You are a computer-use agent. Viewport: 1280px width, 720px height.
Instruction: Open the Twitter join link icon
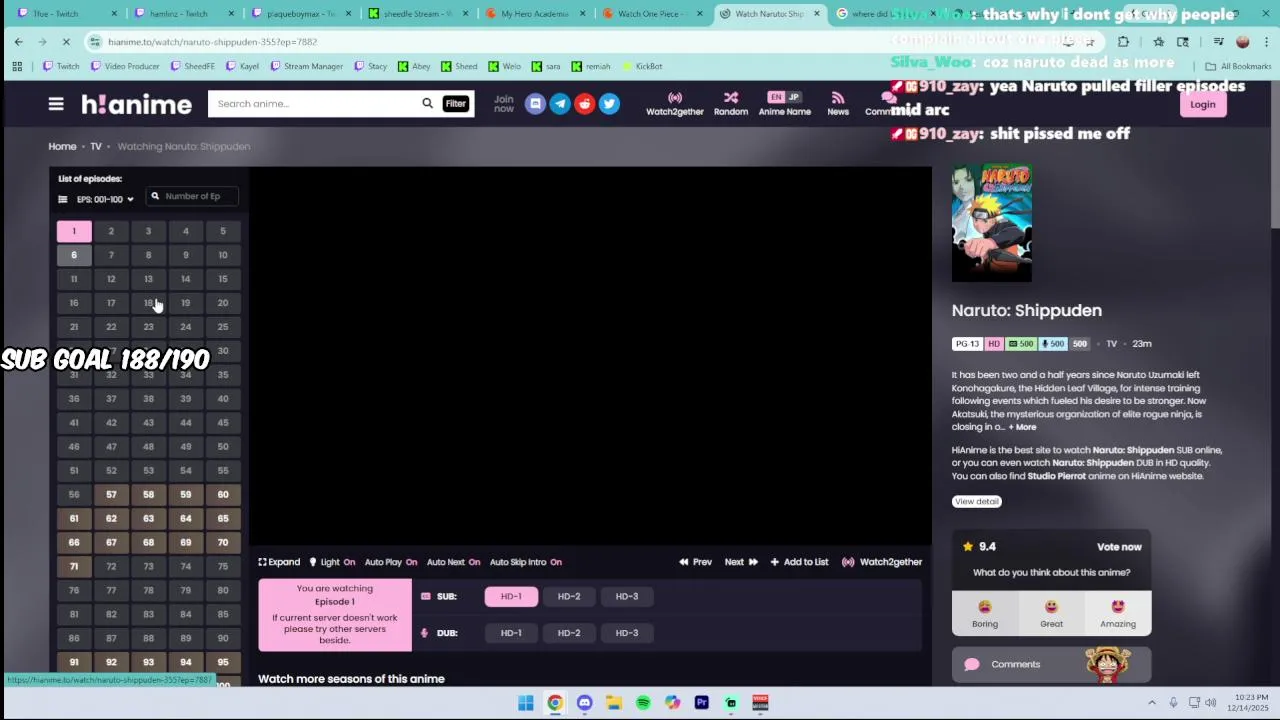tap(609, 104)
